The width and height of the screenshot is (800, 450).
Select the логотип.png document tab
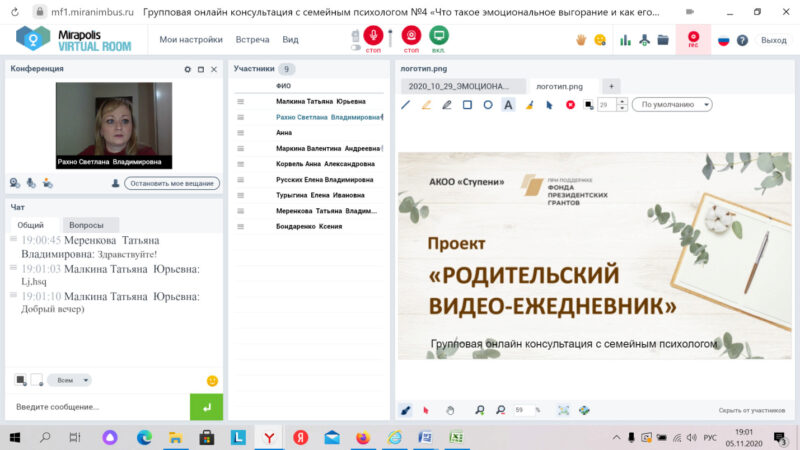click(560, 86)
